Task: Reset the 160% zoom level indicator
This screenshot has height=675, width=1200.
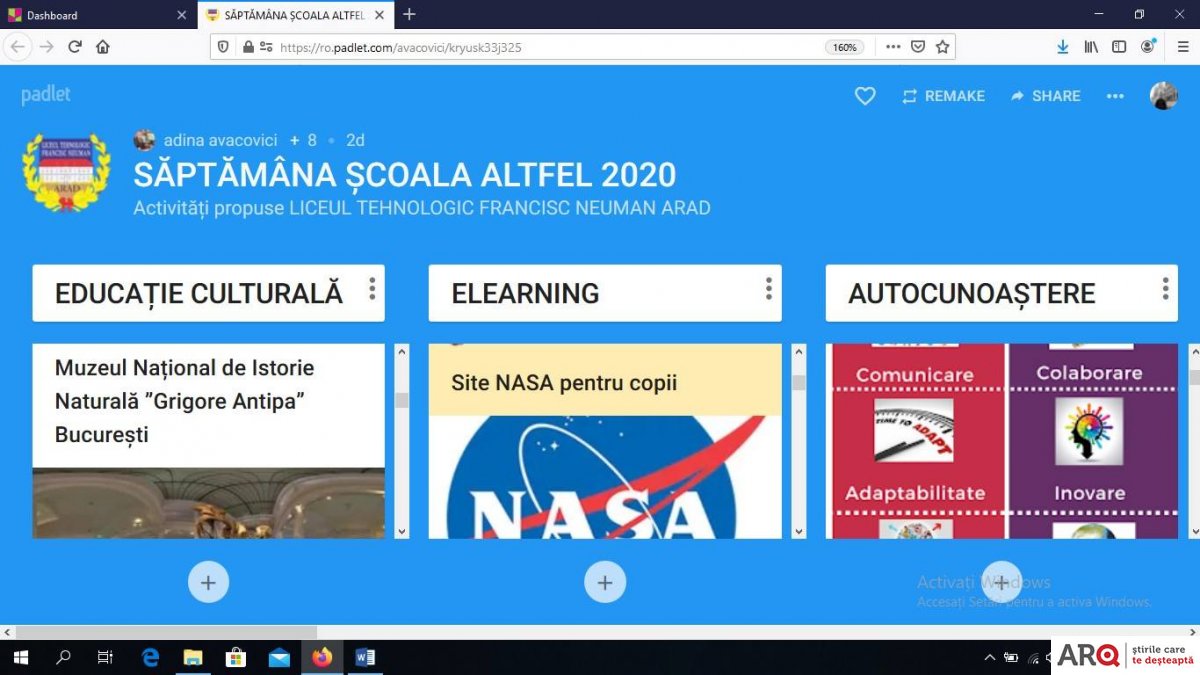Action: 845,47
